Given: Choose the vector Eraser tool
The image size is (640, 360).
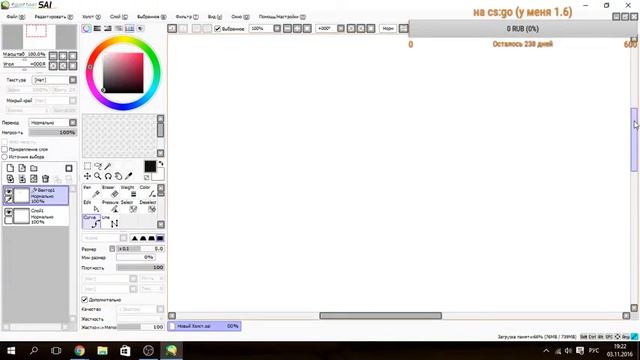Looking at the screenshot, I should 111,191.
